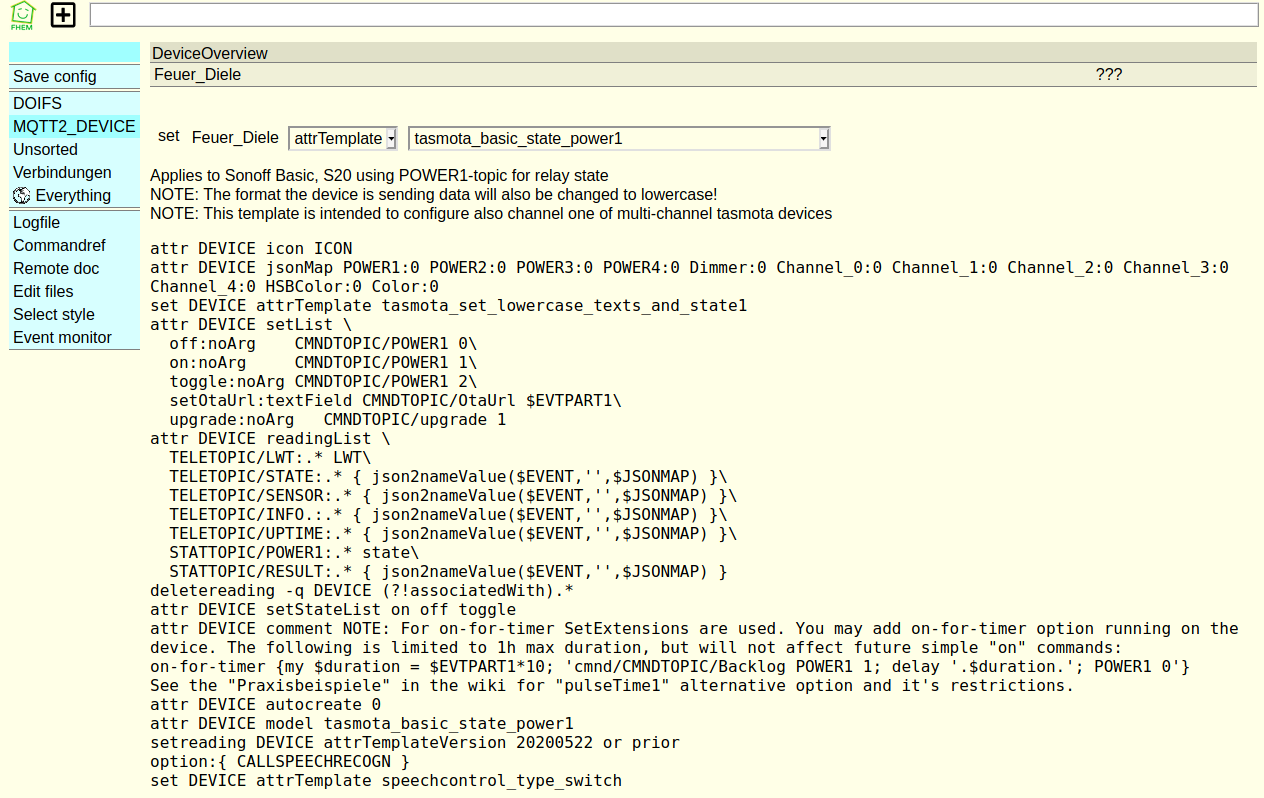Click the plus icon beside the command field

(63, 15)
